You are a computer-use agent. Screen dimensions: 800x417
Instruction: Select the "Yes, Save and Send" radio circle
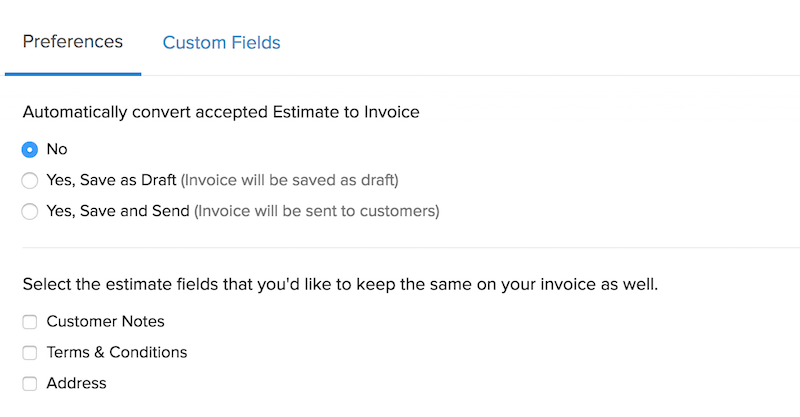pyautogui.click(x=30, y=212)
